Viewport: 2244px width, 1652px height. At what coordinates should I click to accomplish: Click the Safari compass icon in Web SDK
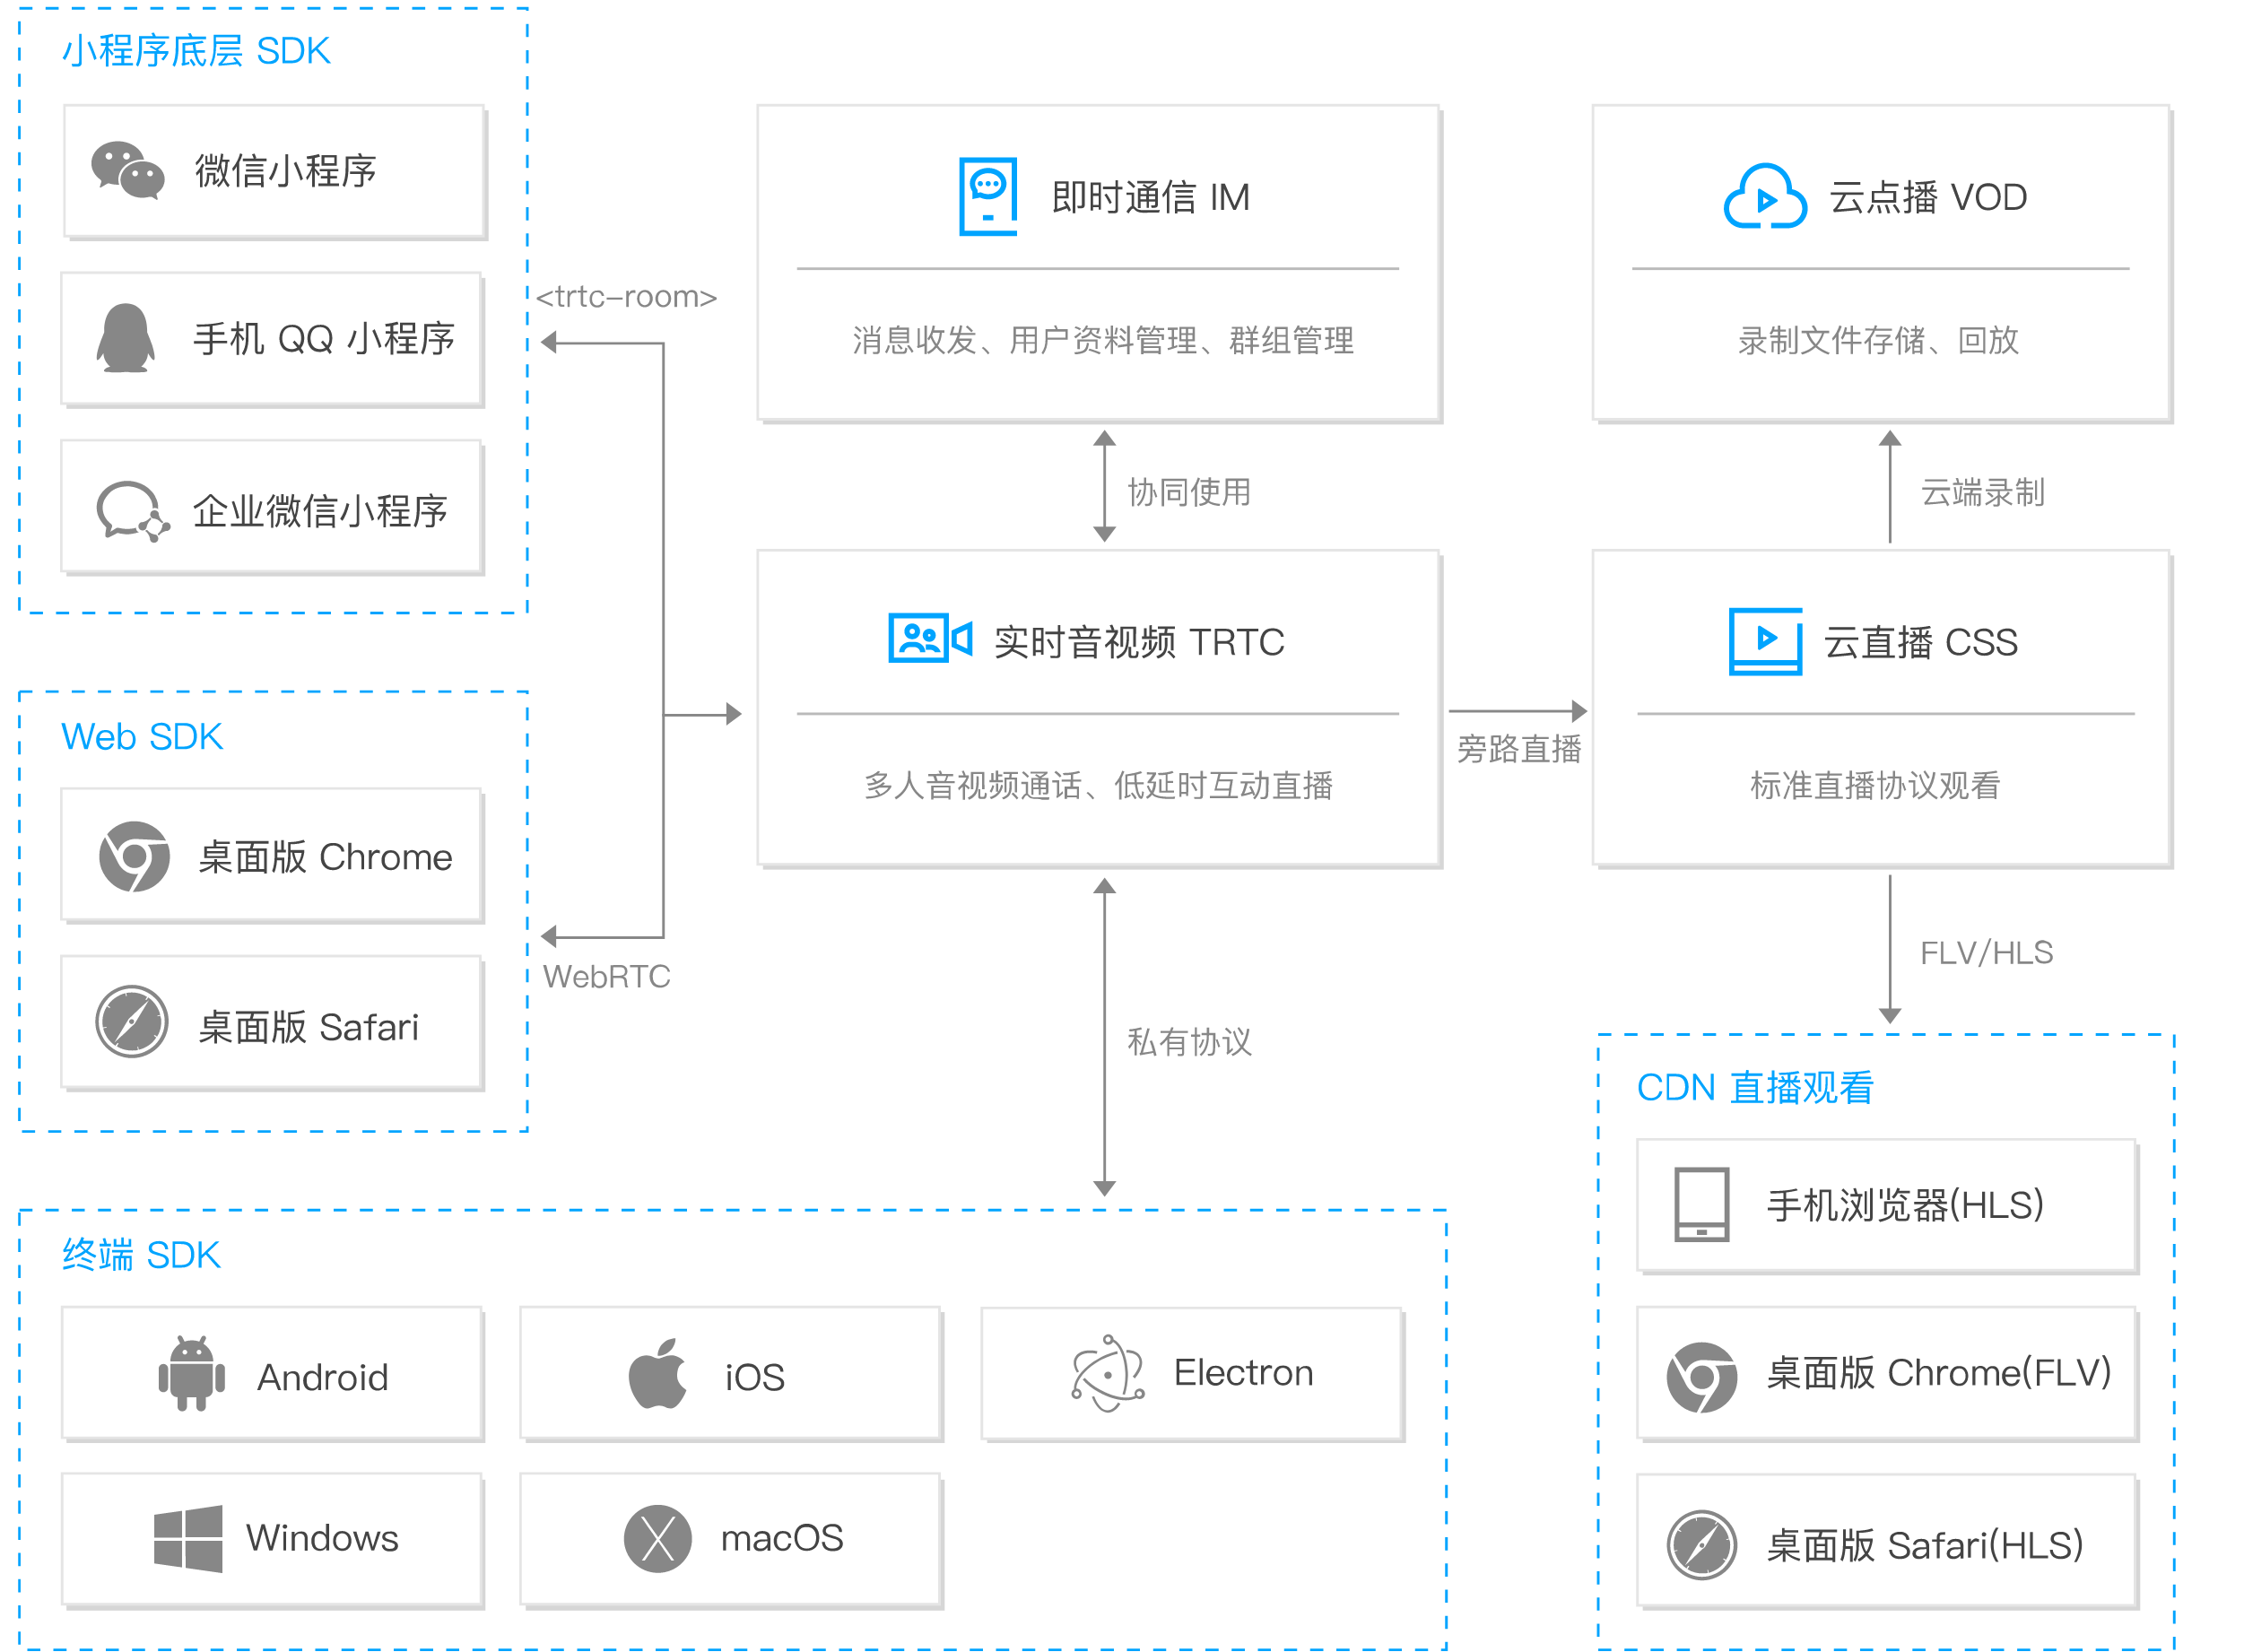coord(132,1022)
